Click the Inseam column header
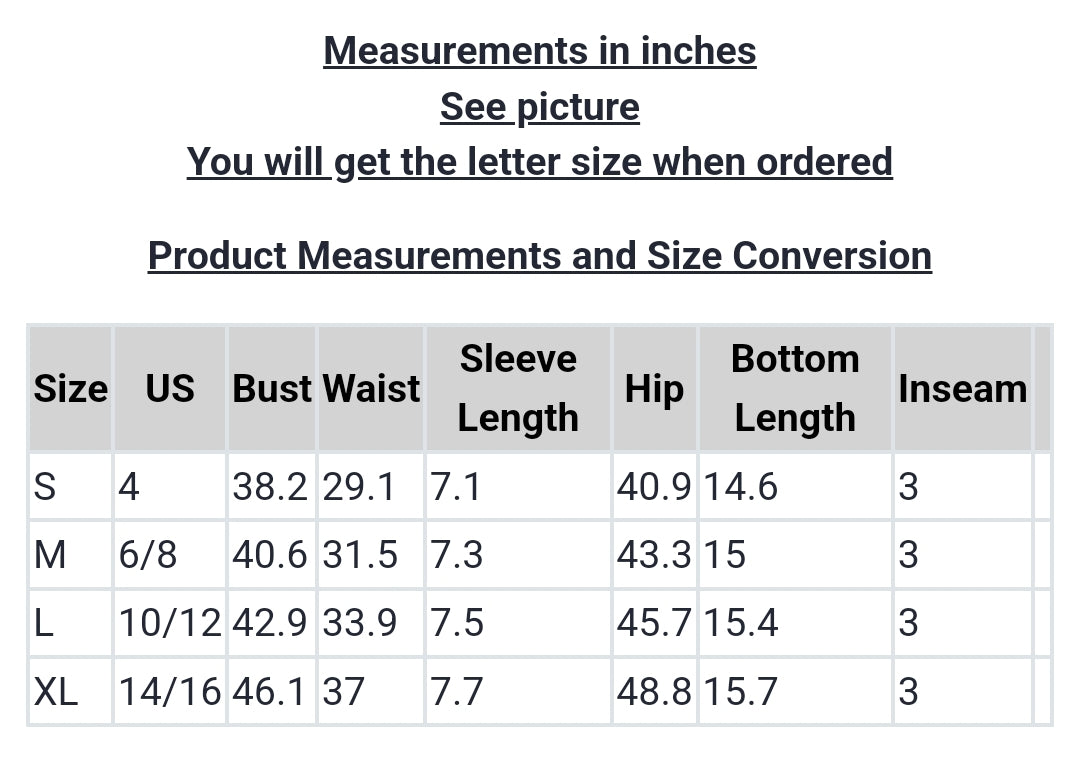The height and width of the screenshot is (778, 1080). coord(962,388)
